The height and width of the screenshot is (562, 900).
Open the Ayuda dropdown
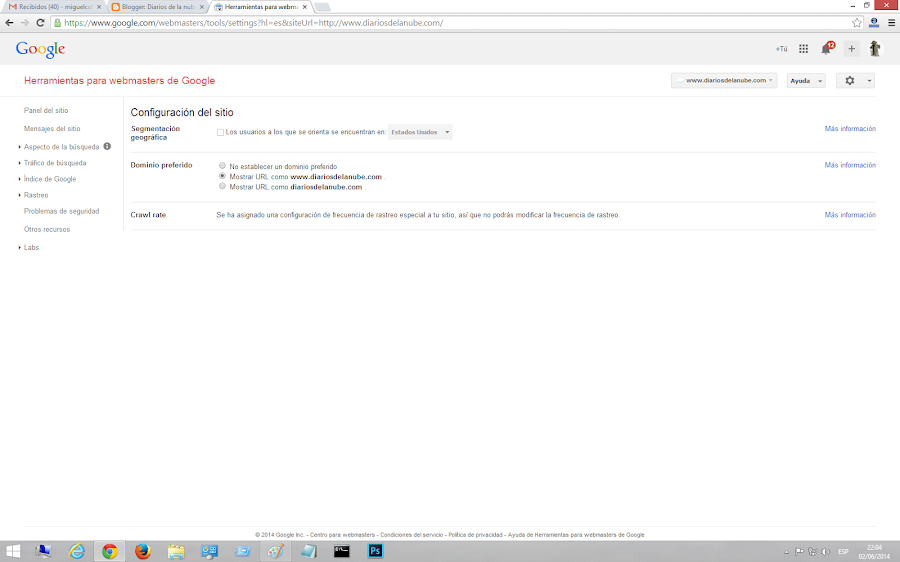click(806, 80)
